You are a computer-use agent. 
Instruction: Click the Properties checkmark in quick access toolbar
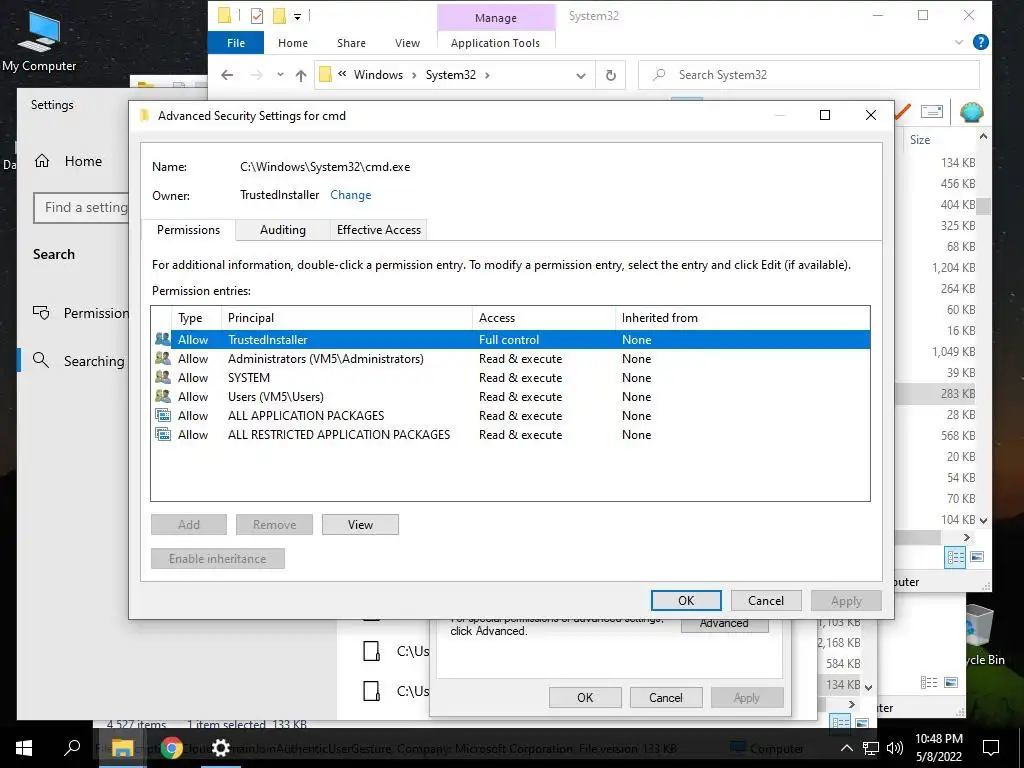(257, 16)
